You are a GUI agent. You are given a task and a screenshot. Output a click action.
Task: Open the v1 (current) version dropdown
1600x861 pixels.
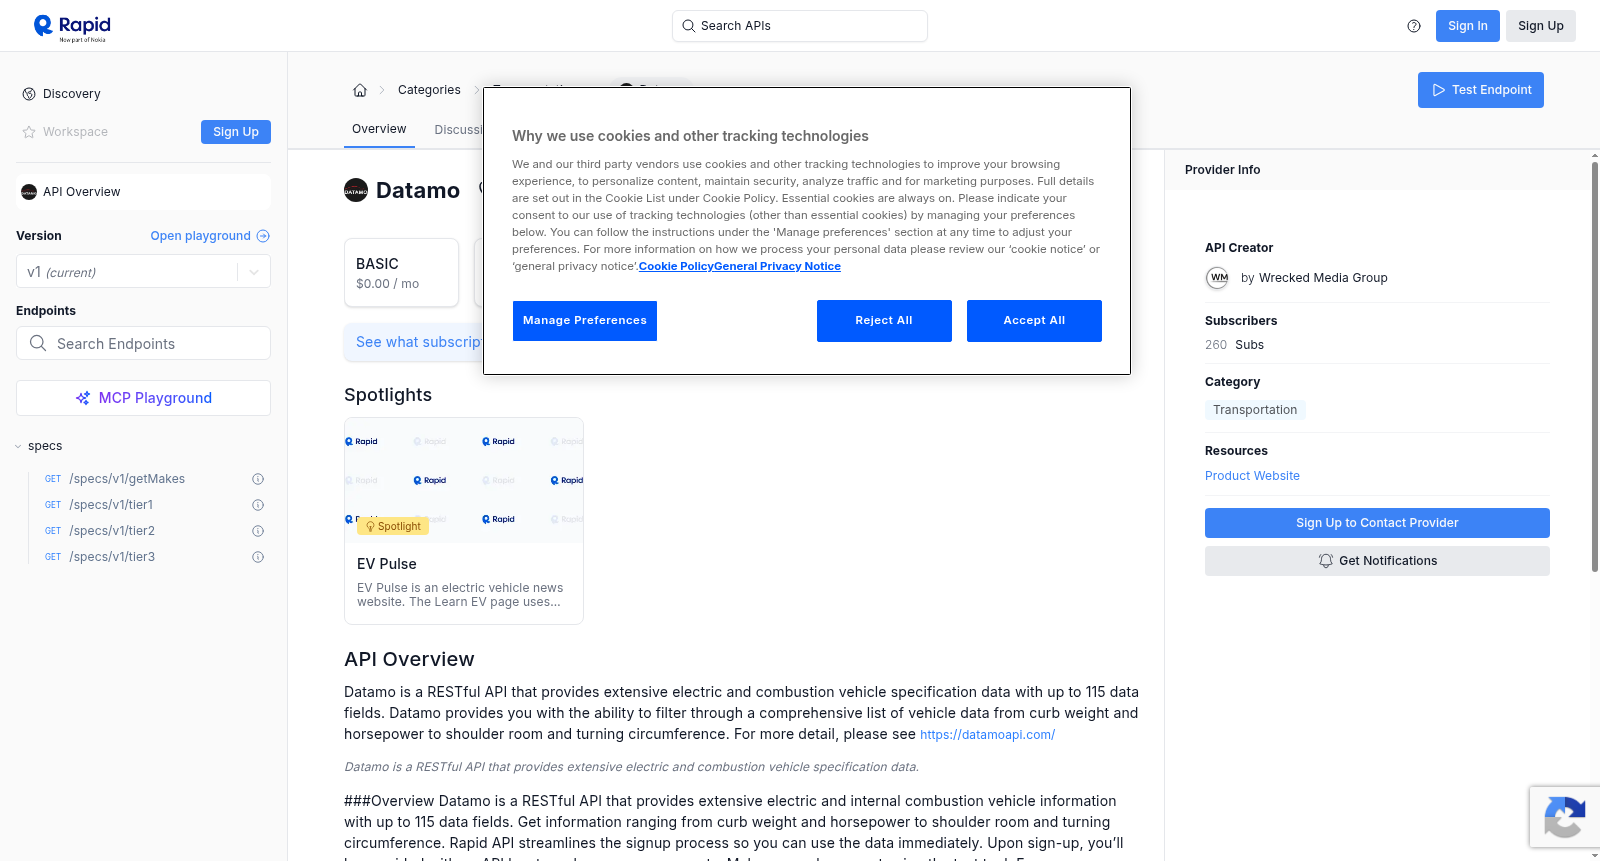click(x=143, y=272)
